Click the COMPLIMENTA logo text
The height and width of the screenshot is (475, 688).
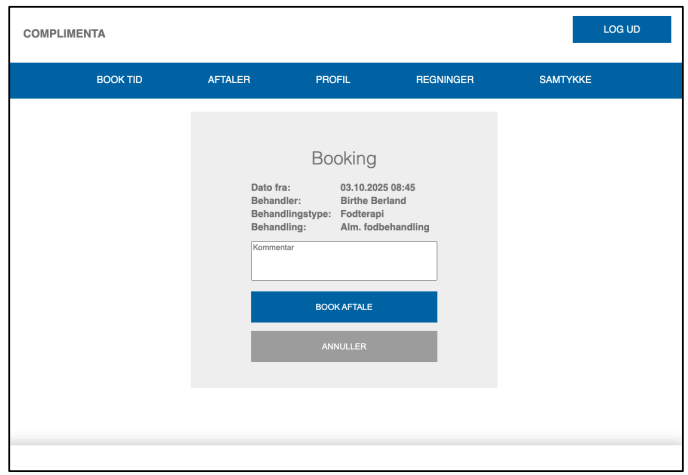(x=64, y=34)
